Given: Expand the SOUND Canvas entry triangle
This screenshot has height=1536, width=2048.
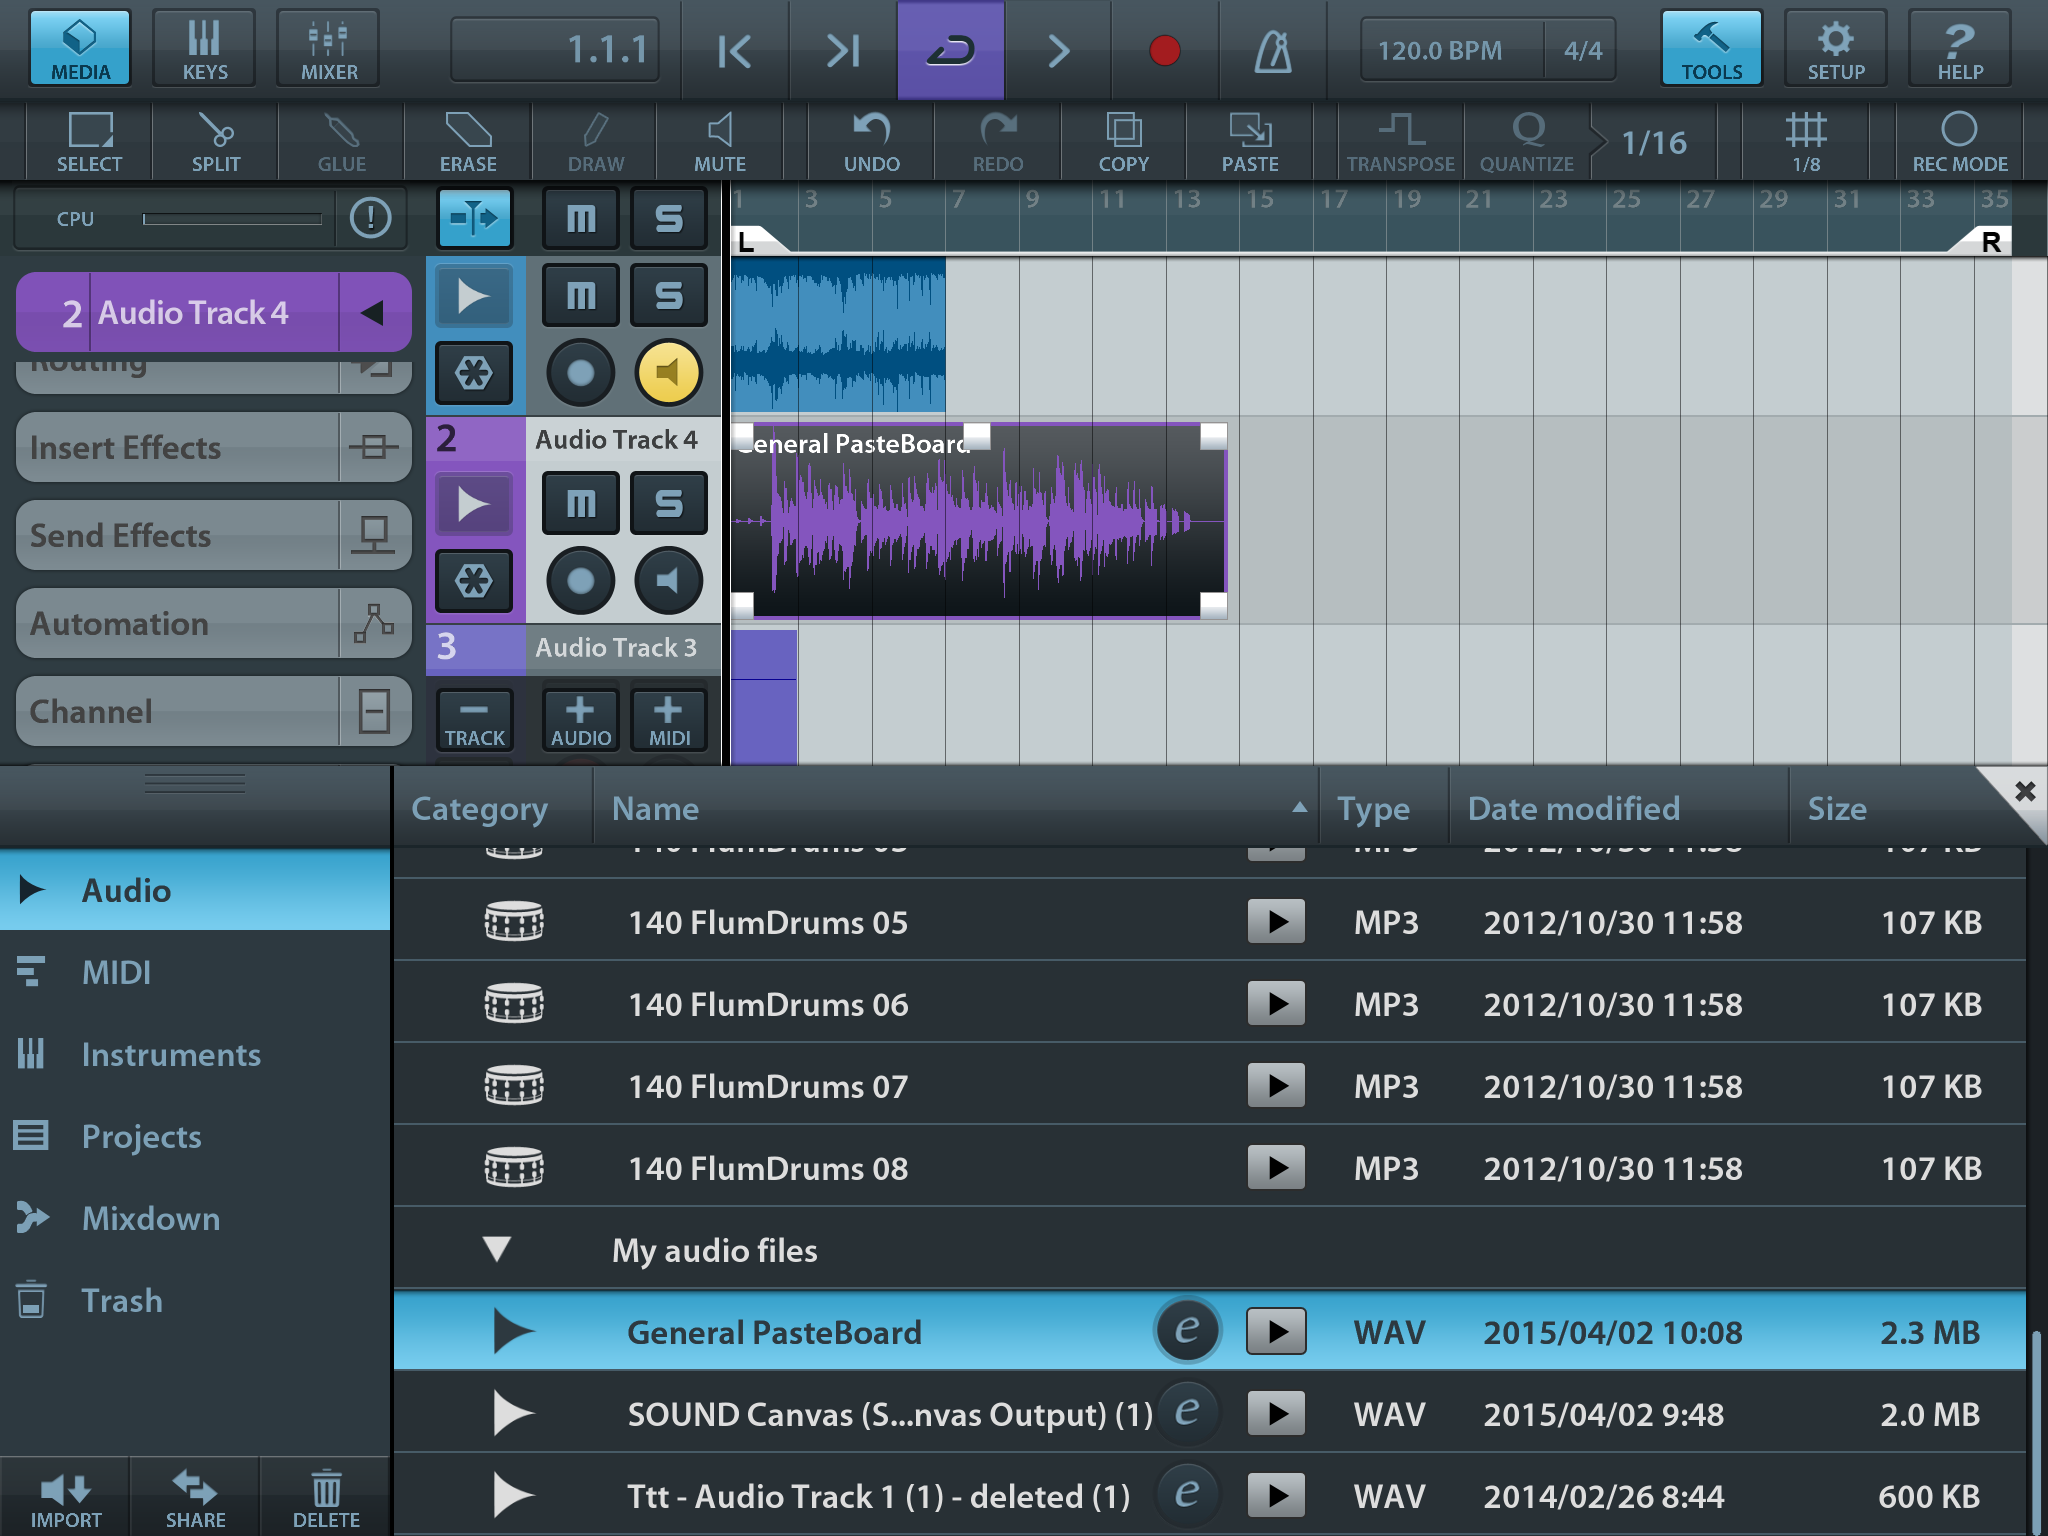Looking at the screenshot, I should point(513,1414).
